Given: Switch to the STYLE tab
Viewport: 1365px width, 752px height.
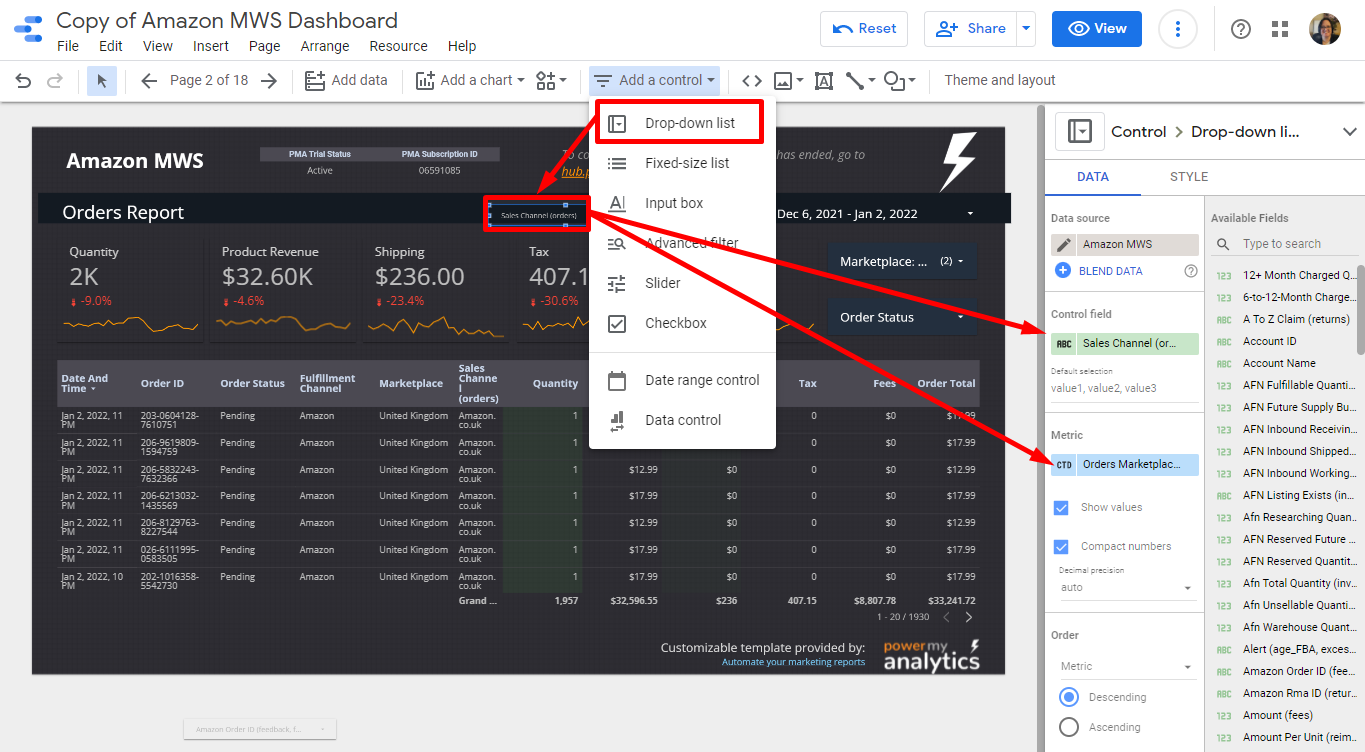Looking at the screenshot, I should [x=1189, y=177].
